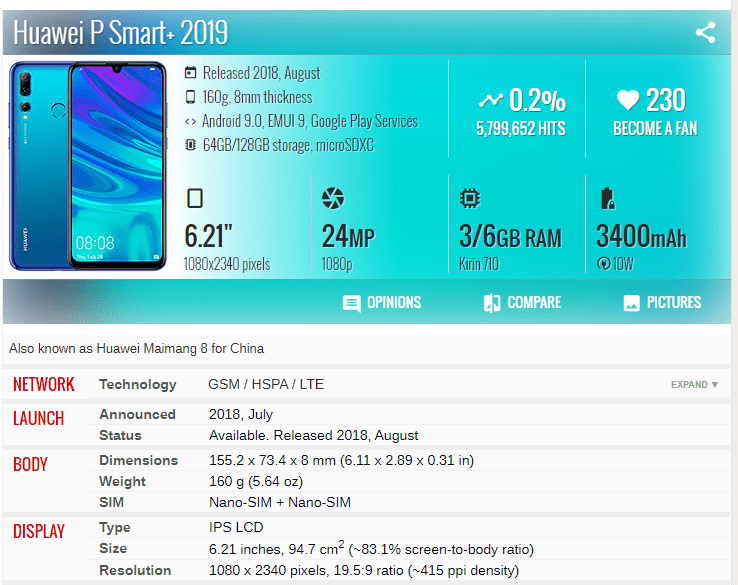Click the share icon in the header
The height and width of the screenshot is (585, 738).
[x=705, y=32]
